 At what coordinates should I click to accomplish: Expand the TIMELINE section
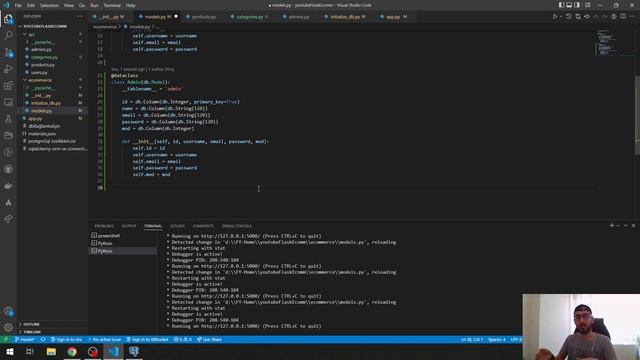tap(32, 332)
